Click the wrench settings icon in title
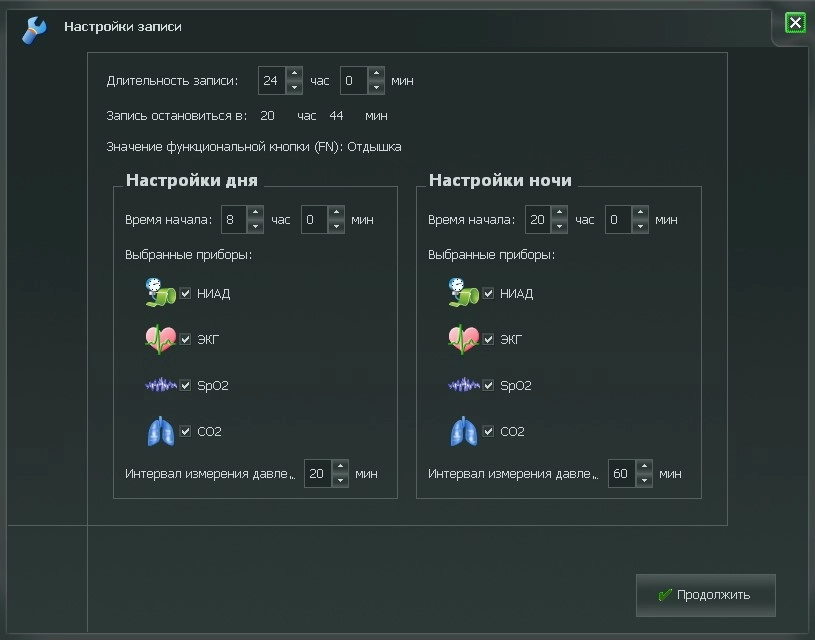 tap(34, 30)
